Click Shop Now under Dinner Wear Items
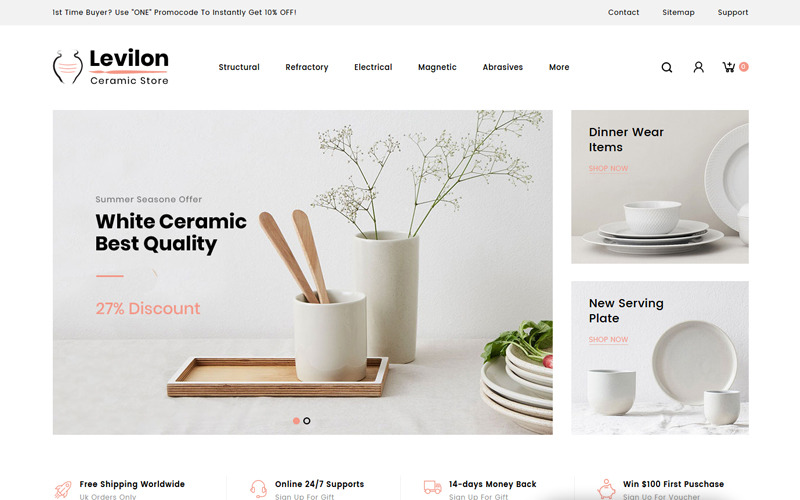 [x=608, y=168]
